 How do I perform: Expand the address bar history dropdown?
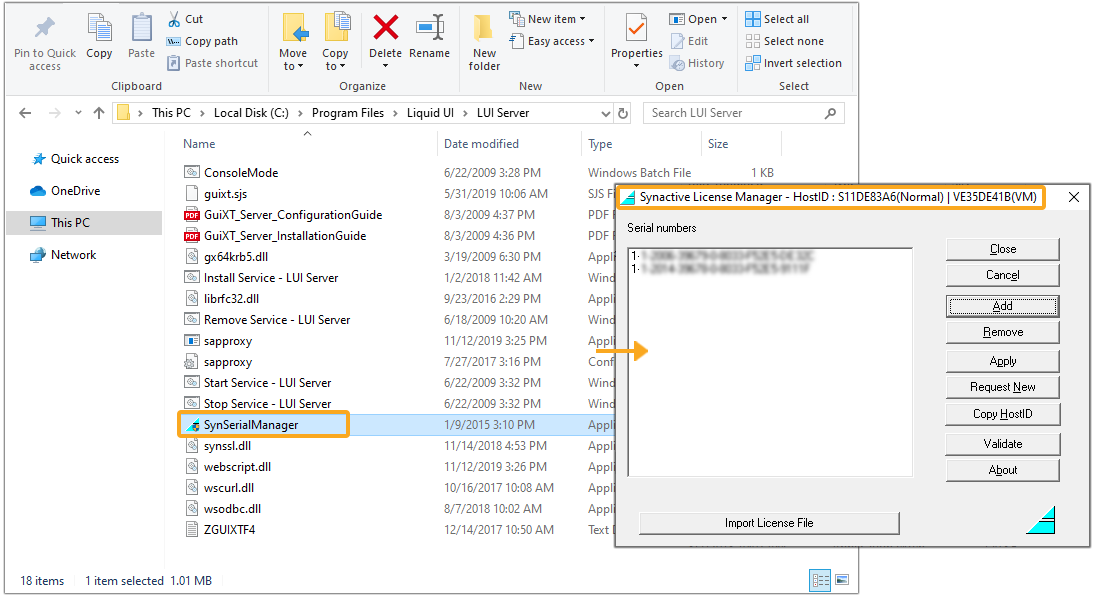click(605, 113)
